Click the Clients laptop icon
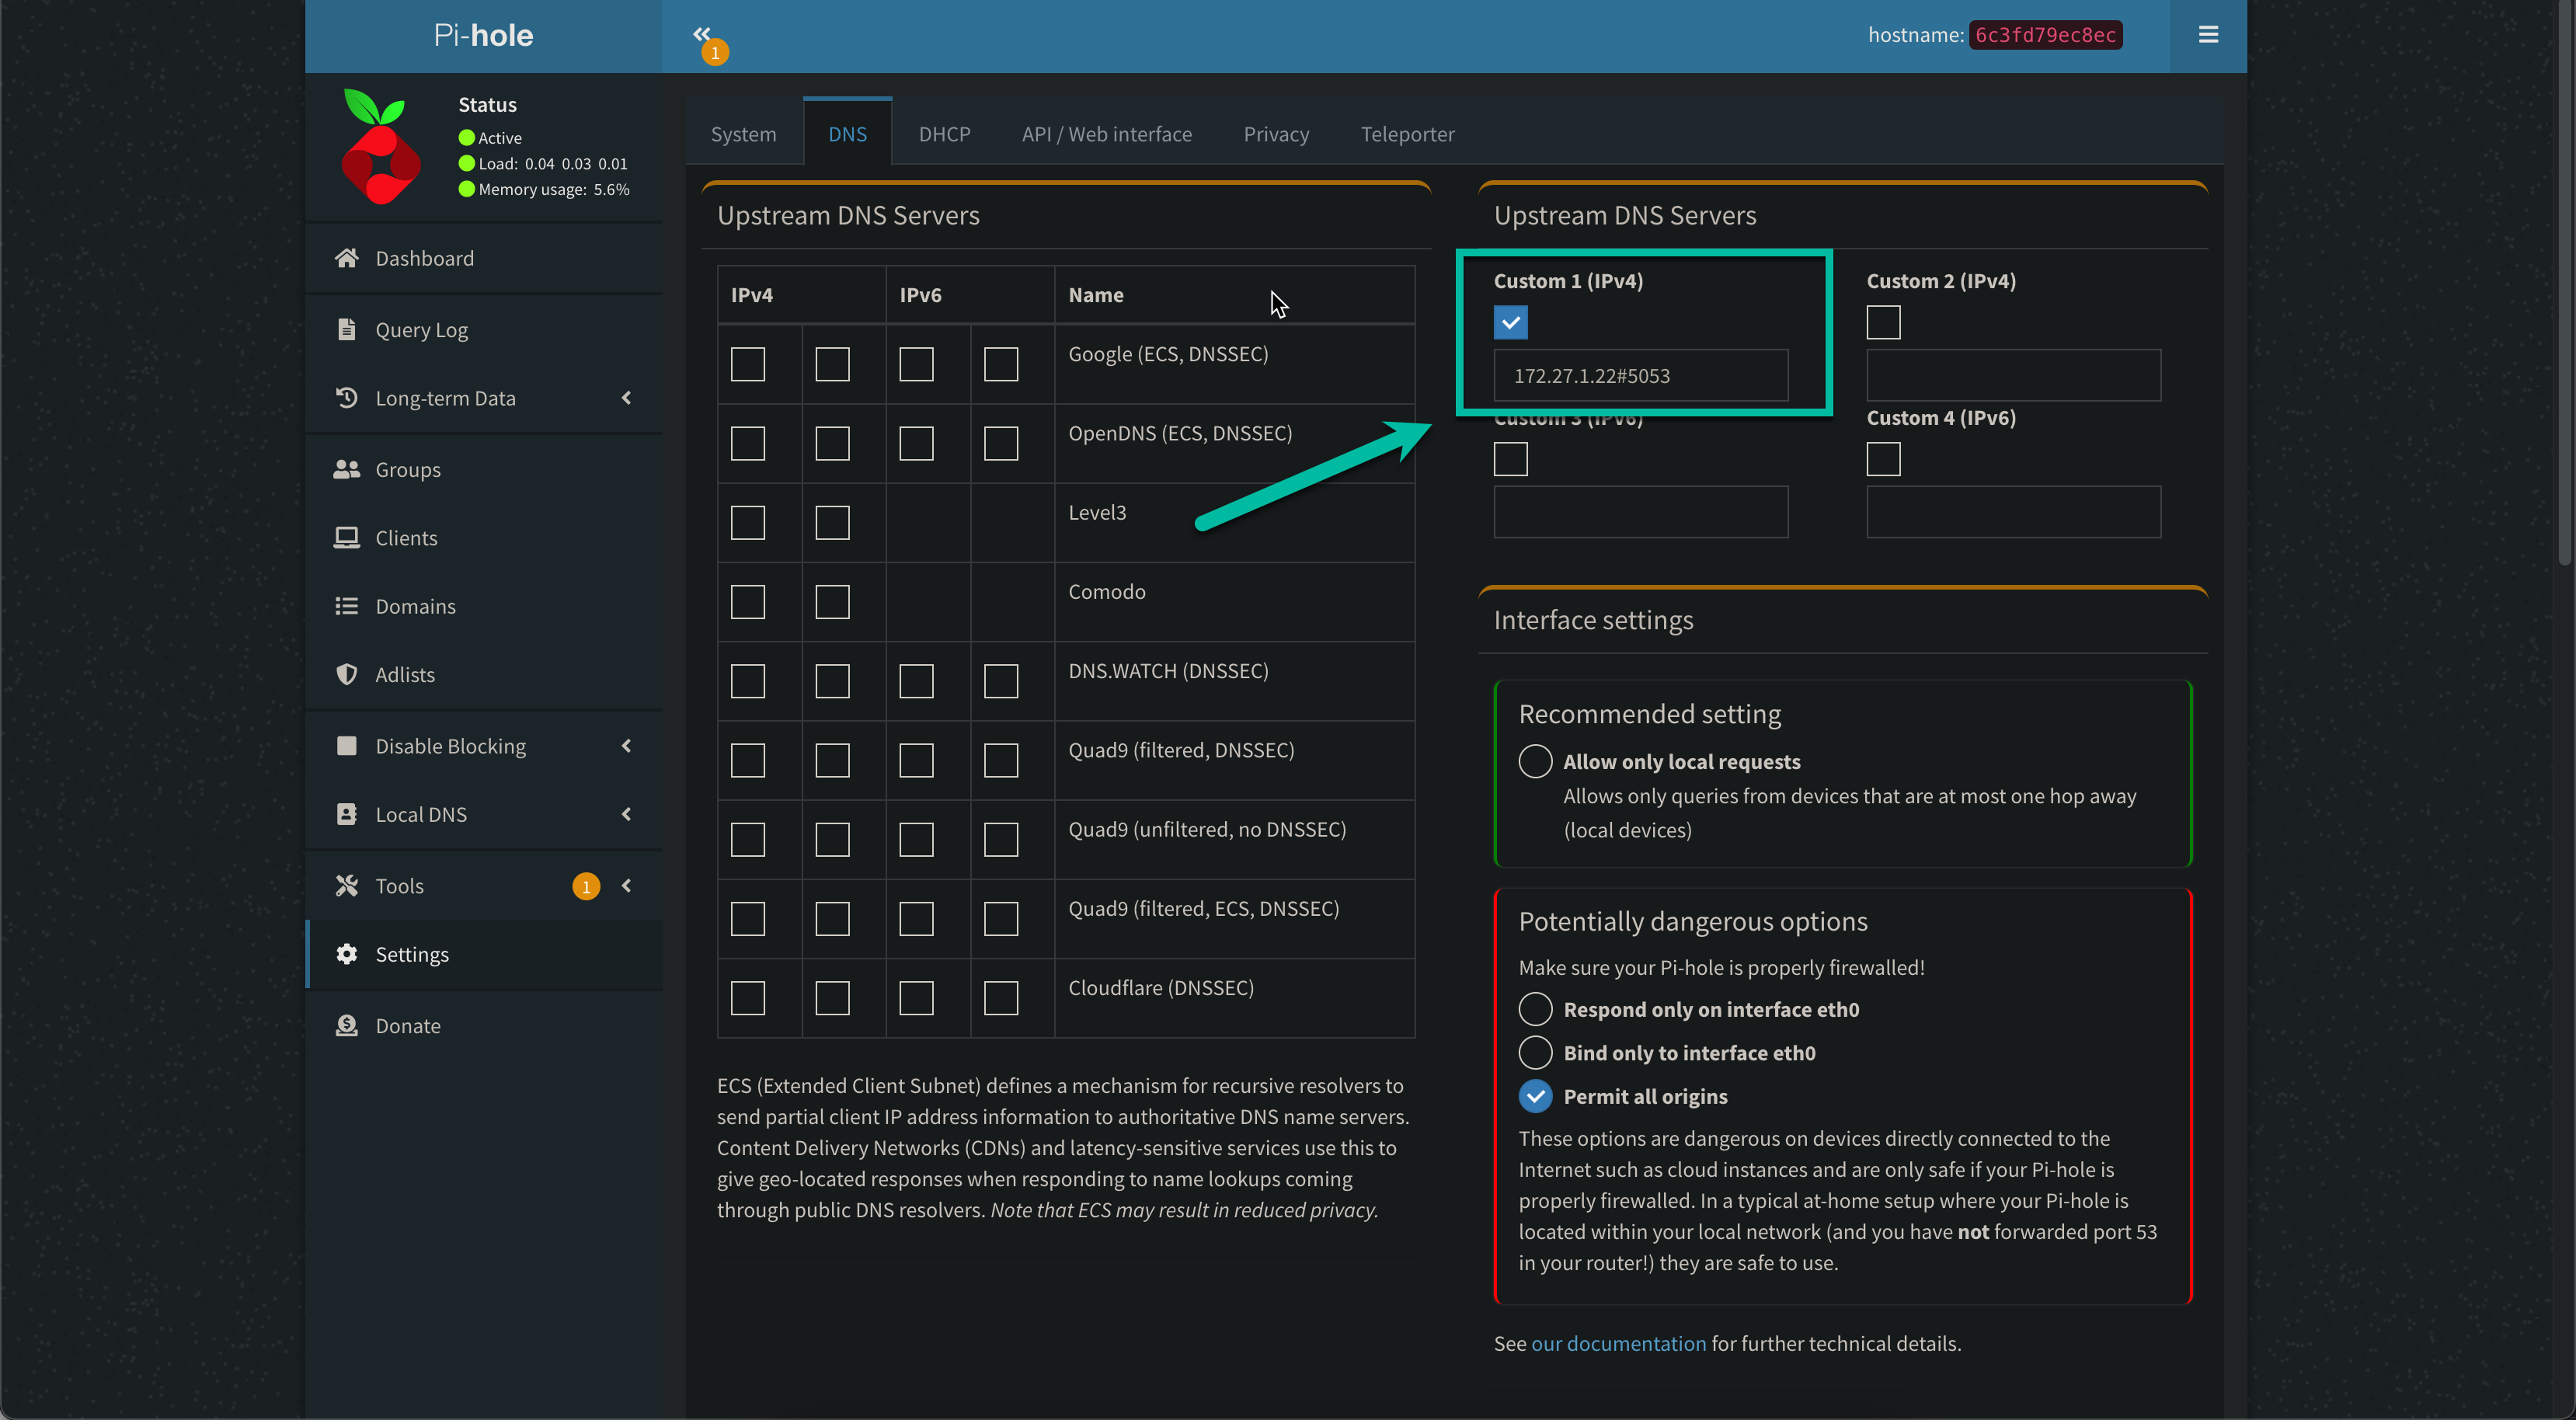Viewport: 2576px width, 1420px height. point(346,537)
